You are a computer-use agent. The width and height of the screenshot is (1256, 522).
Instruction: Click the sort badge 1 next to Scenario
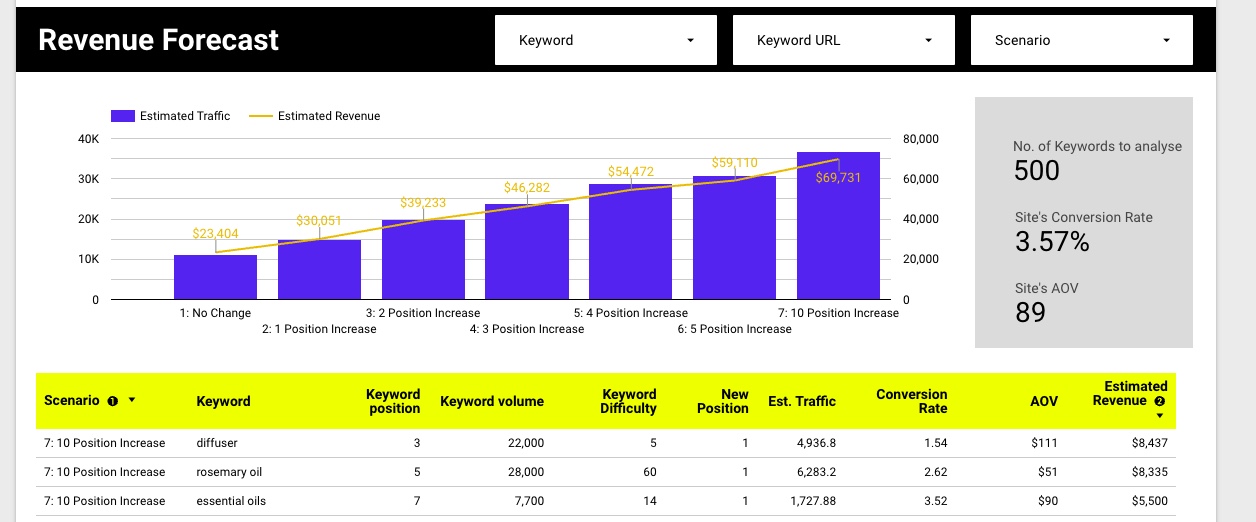click(x=112, y=401)
